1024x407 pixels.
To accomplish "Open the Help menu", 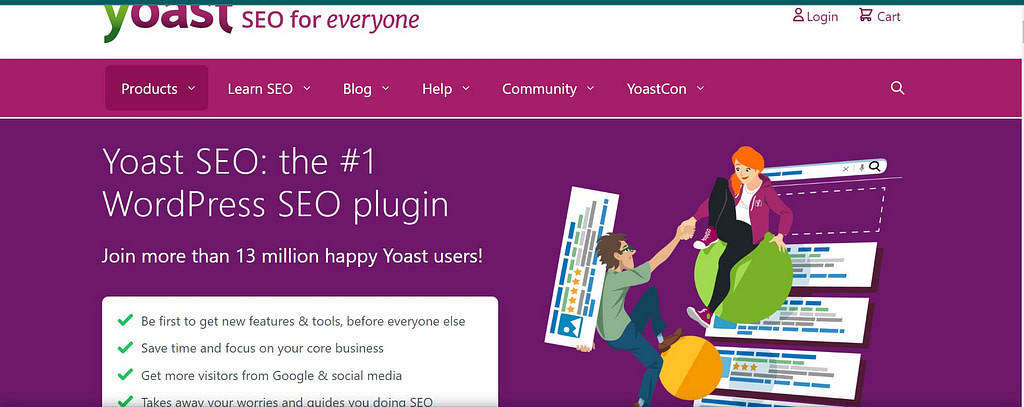I will tap(445, 88).
